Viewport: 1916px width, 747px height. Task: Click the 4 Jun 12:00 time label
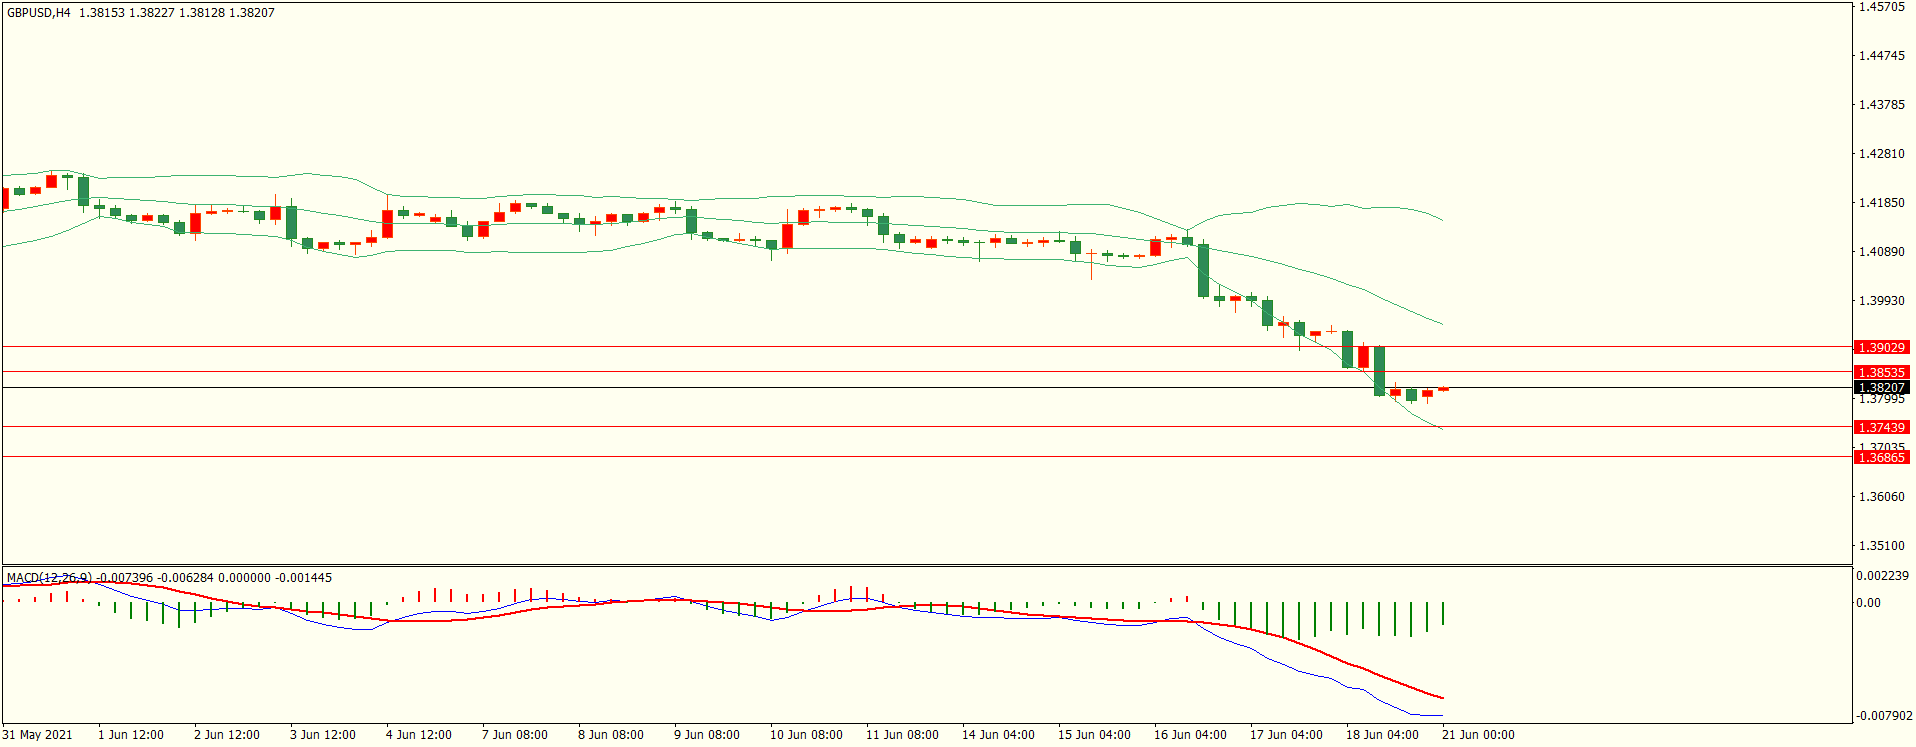tap(418, 735)
